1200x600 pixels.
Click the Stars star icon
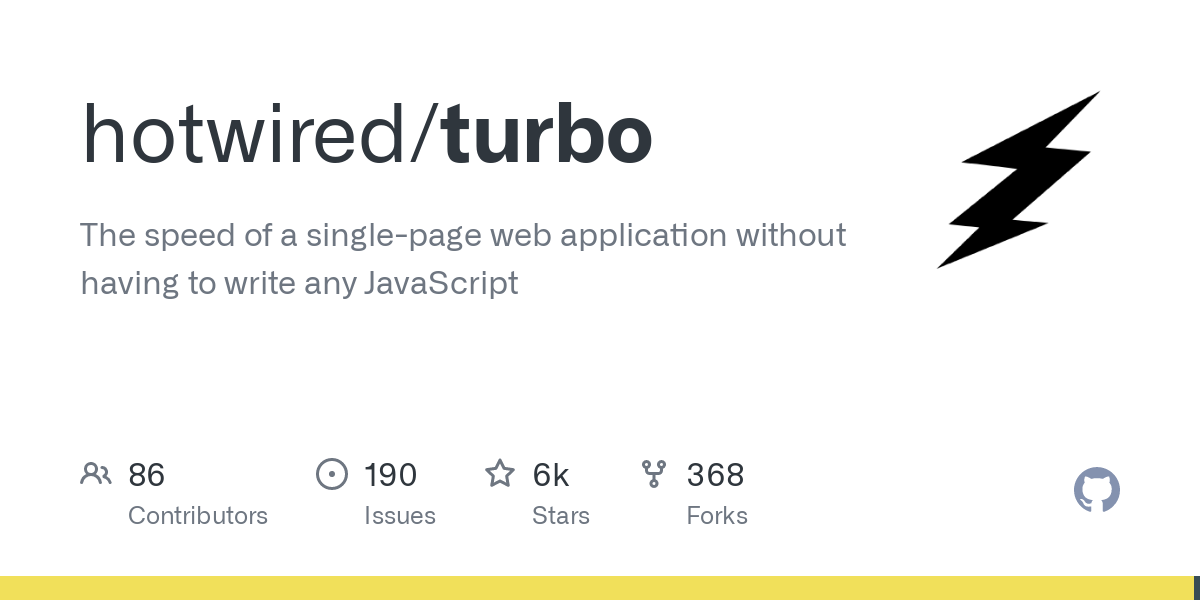pyautogui.click(x=500, y=474)
